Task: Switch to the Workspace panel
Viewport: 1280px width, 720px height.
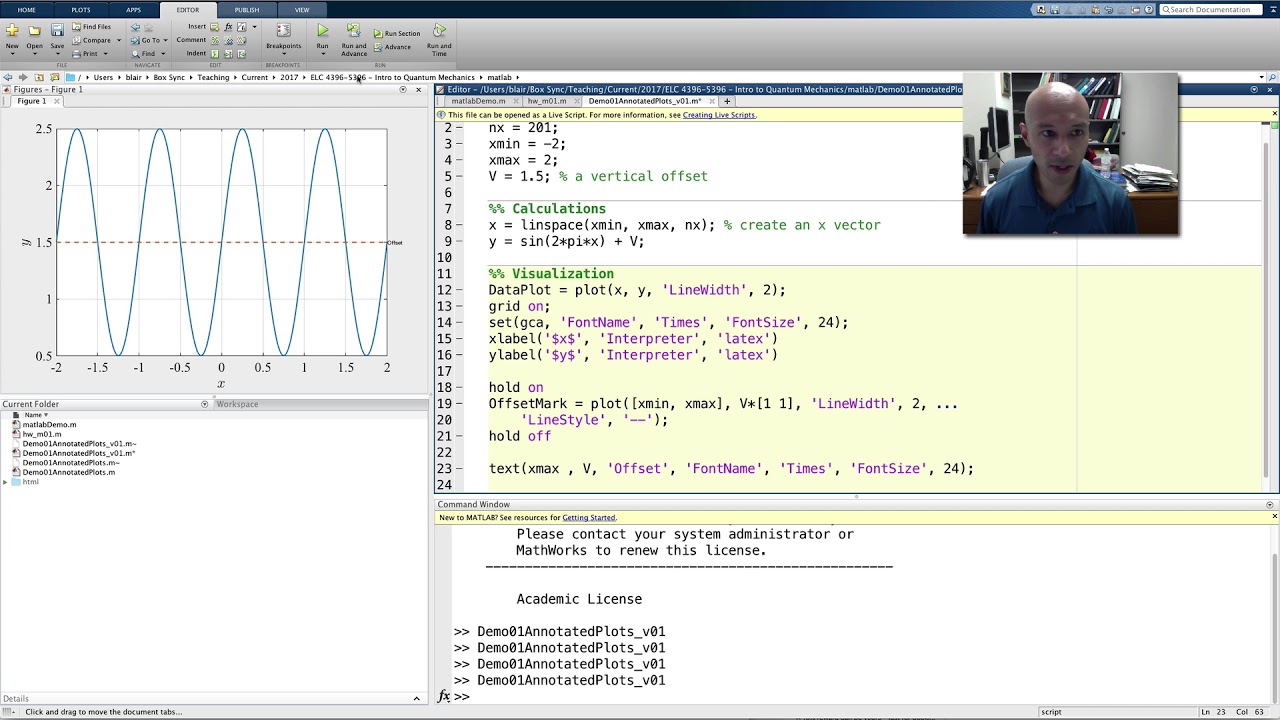Action: (x=237, y=404)
